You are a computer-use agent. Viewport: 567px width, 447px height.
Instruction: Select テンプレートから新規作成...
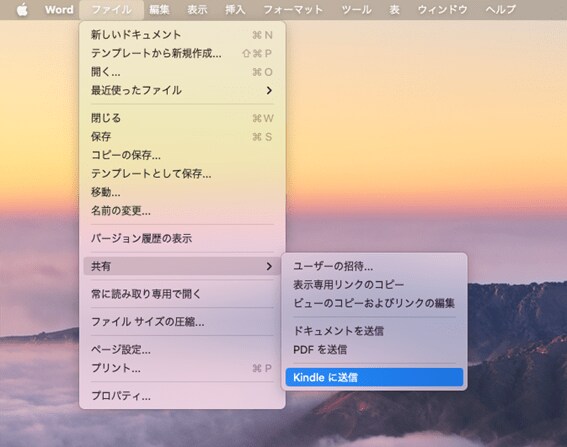point(182,53)
